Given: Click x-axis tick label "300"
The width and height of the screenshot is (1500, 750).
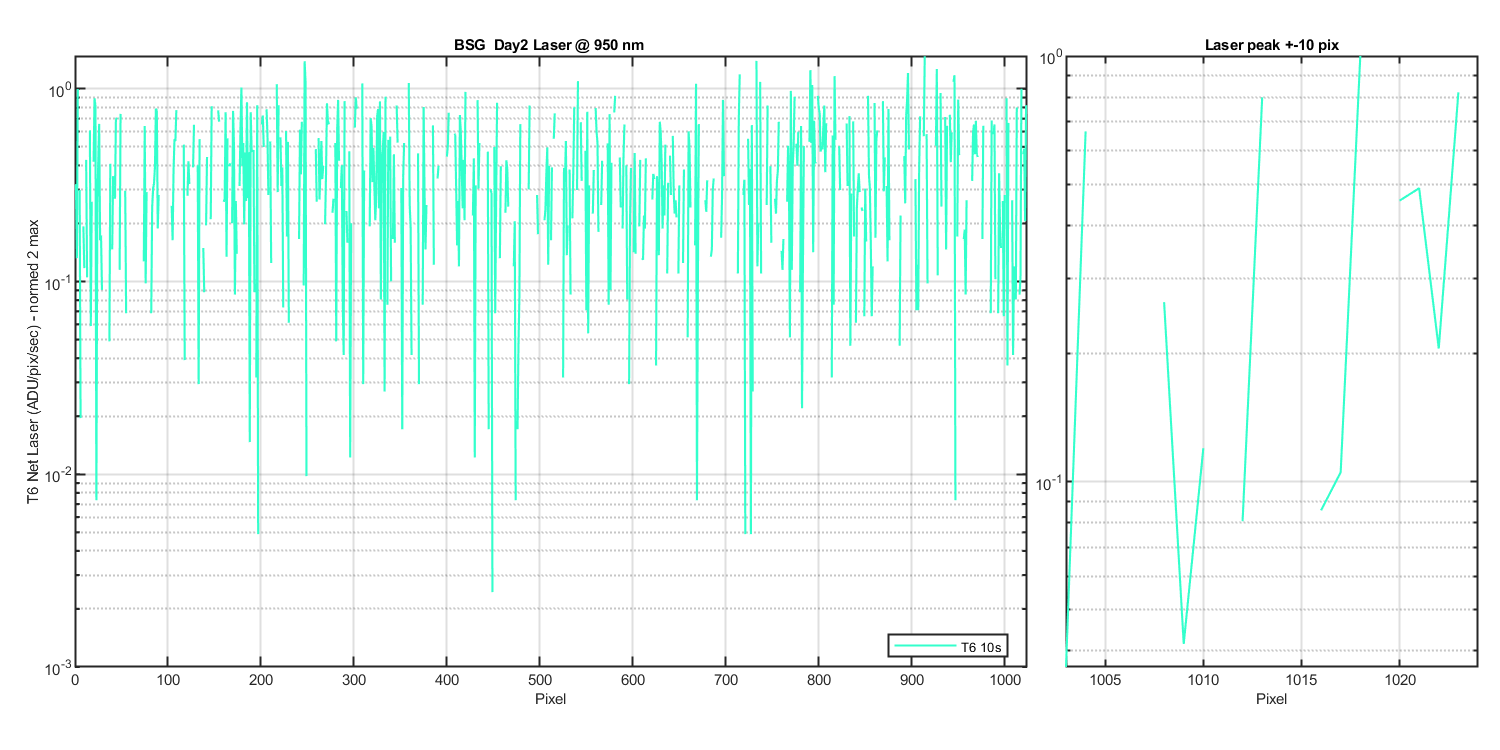Looking at the screenshot, I should pyautogui.click(x=354, y=681).
